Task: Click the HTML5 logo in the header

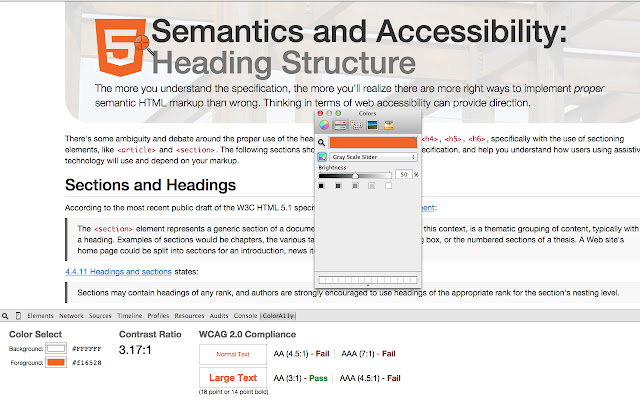Action: [120, 47]
